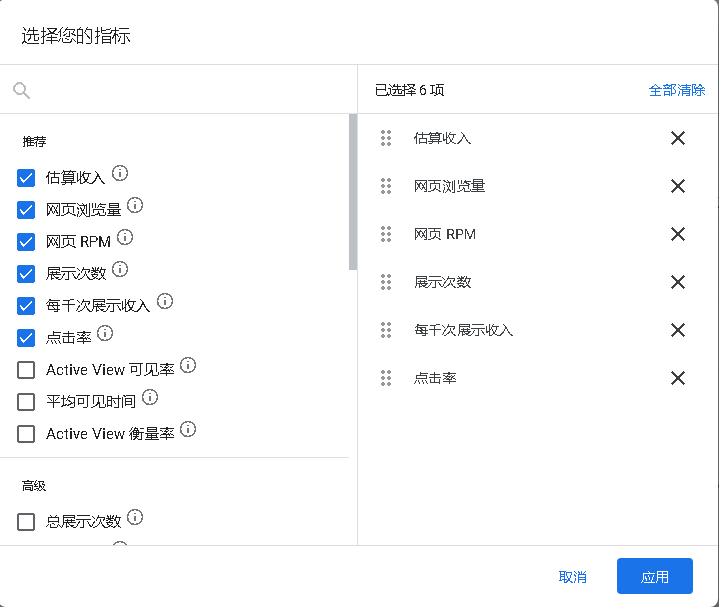
Task: Tick the 总展示次数 checkbox
Action: pyautogui.click(x=26, y=522)
